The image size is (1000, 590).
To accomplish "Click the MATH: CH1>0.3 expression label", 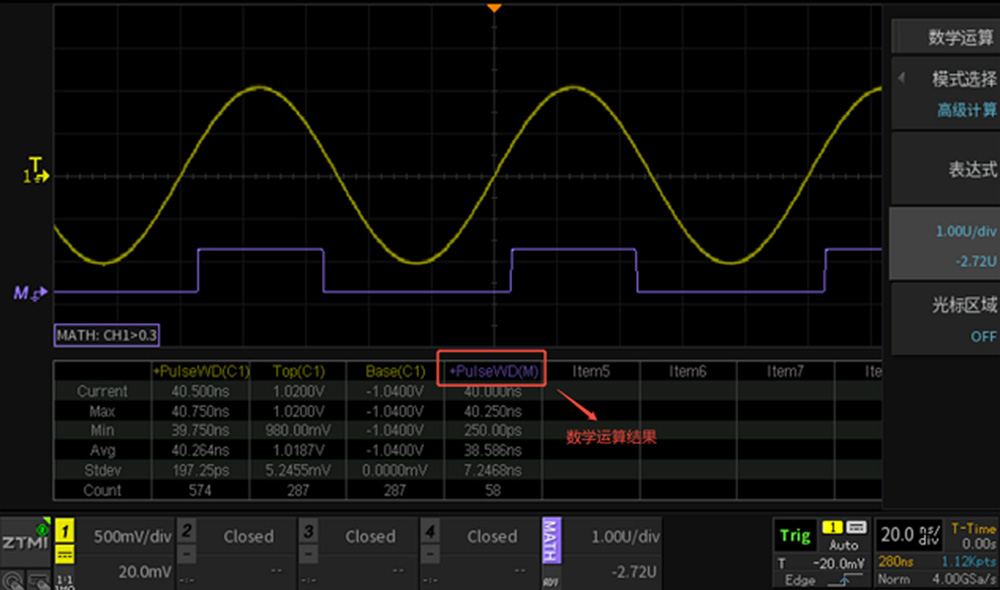I will tap(107, 335).
